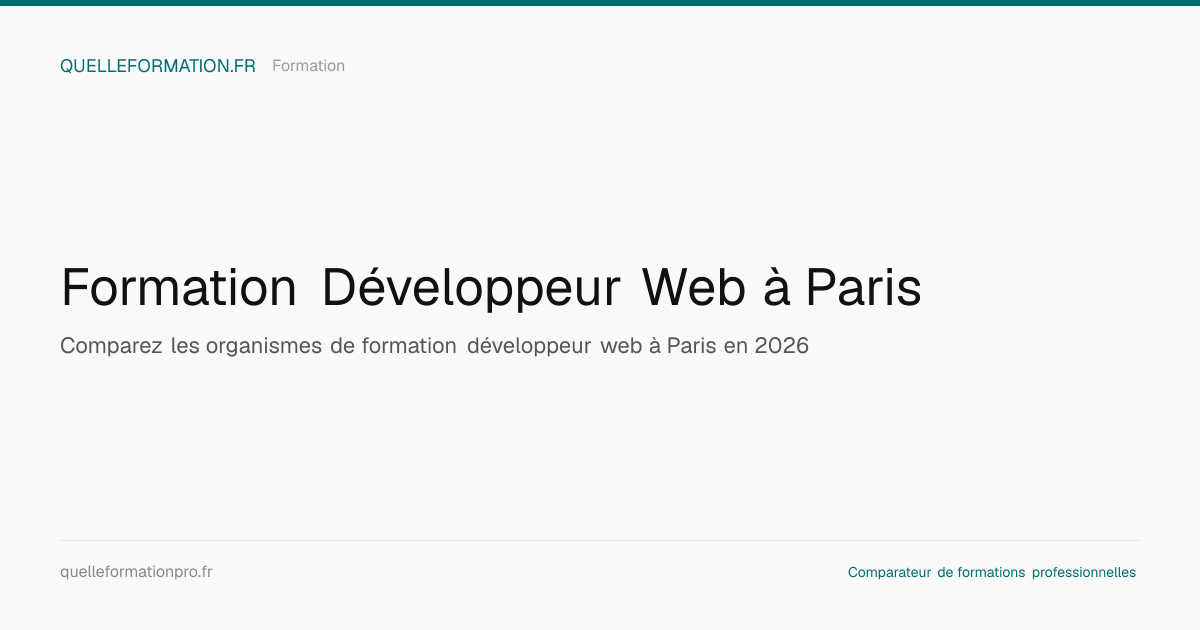
Task: Click the subtitle starting with Comparez les organismes
Action: tap(434, 346)
